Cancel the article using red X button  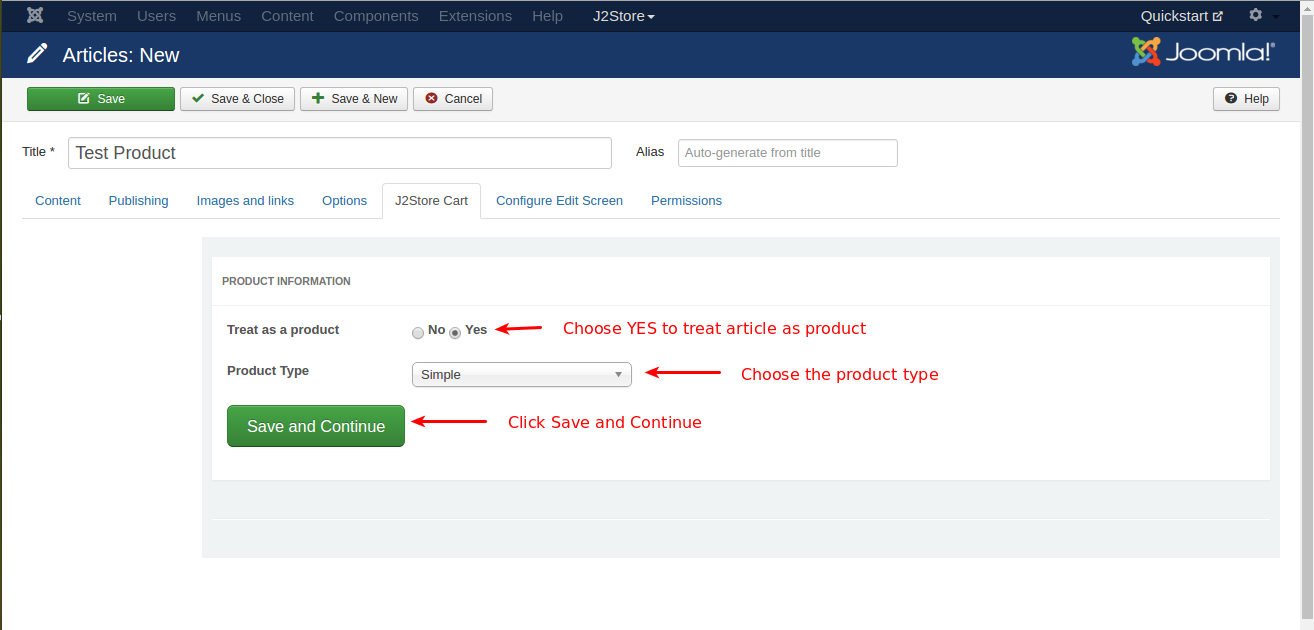click(x=453, y=99)
